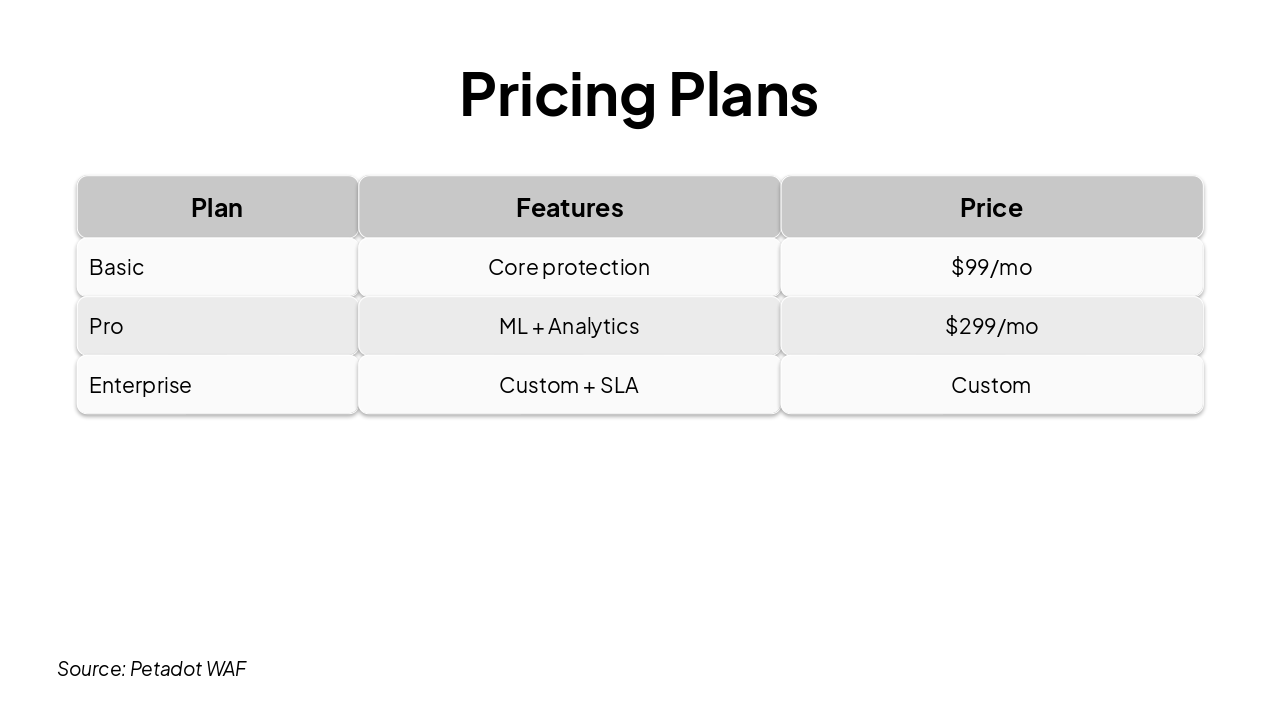Screen dimensions: 1280x720
Task: Click the word "protection" in the Basic row
Action: pyautogui.click(x=596, y=267)
